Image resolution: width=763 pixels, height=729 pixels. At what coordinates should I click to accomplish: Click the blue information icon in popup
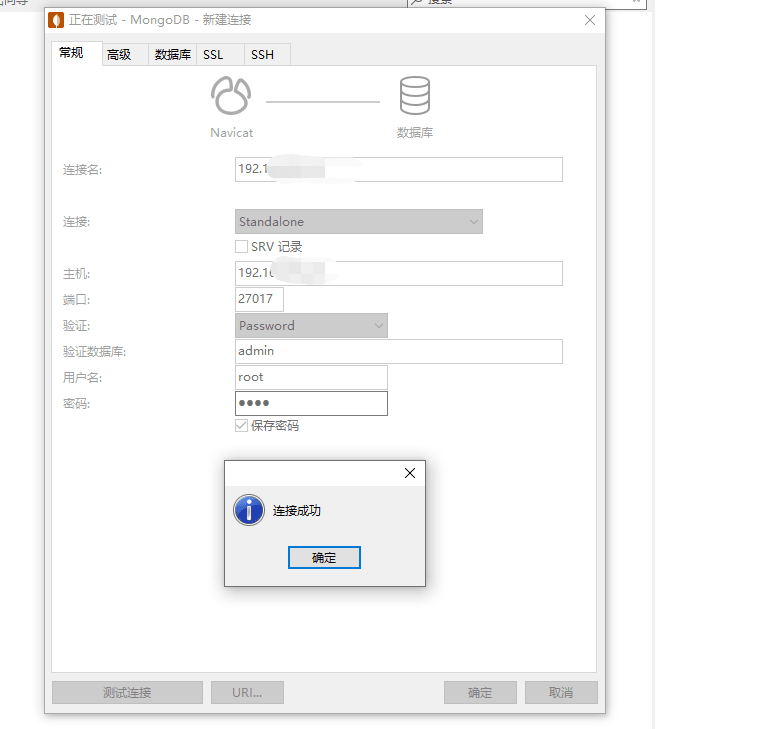248,510
